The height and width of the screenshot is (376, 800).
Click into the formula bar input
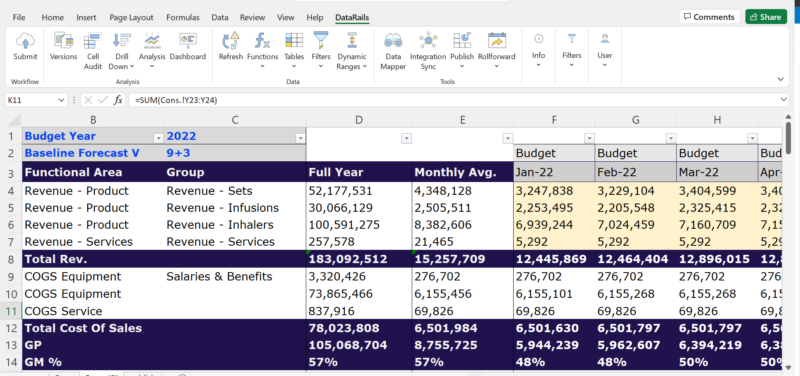454,101
